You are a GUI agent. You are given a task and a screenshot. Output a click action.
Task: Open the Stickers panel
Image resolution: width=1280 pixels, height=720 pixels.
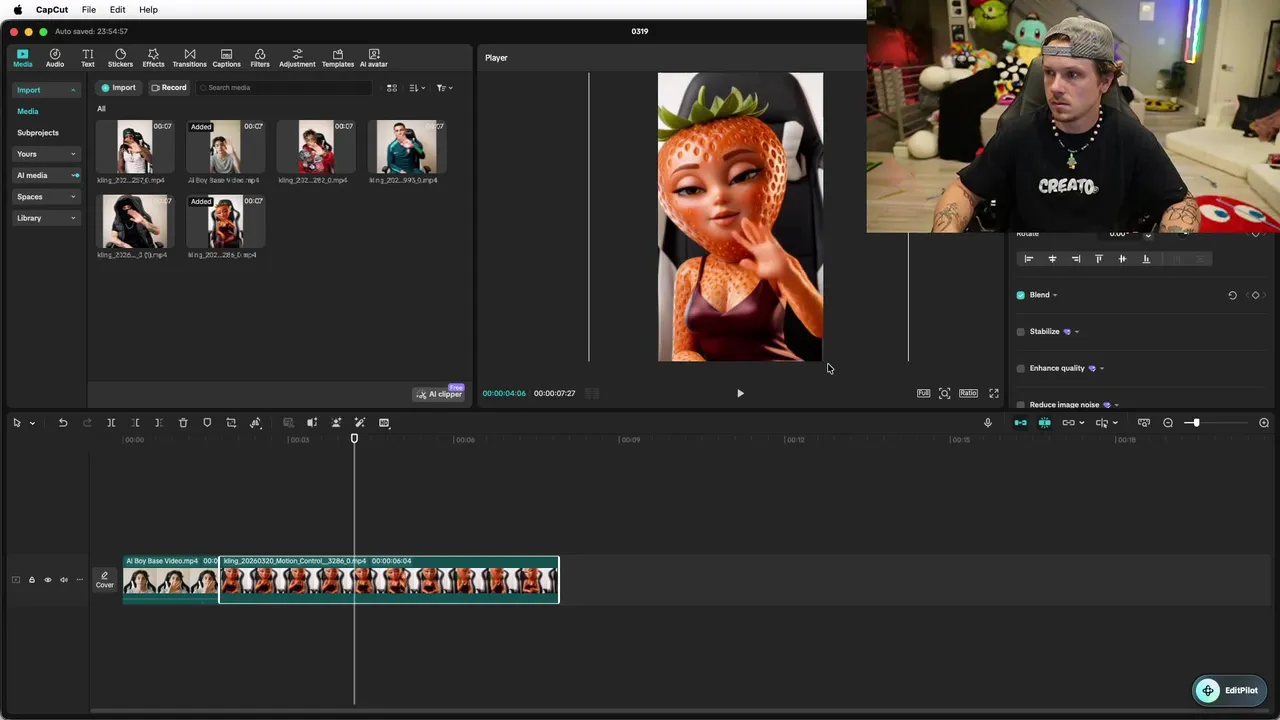(120, 58)
